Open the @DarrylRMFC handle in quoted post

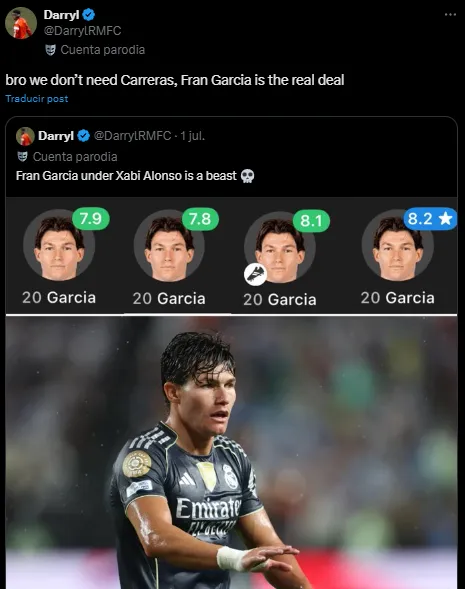(132, 136)
